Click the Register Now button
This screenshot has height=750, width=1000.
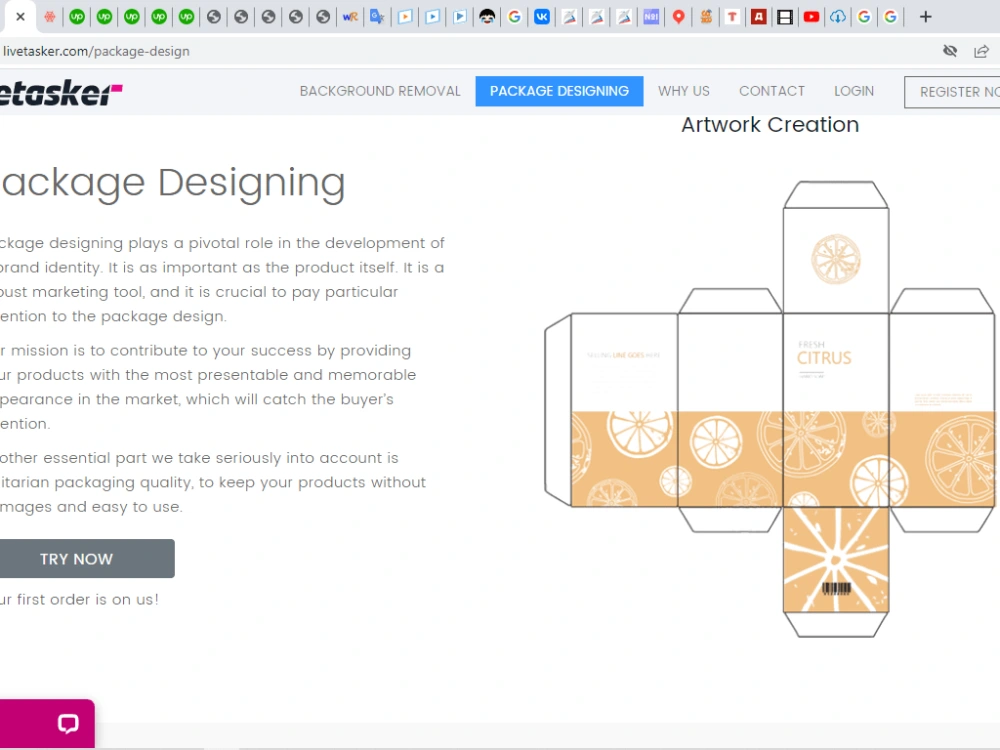952,92
